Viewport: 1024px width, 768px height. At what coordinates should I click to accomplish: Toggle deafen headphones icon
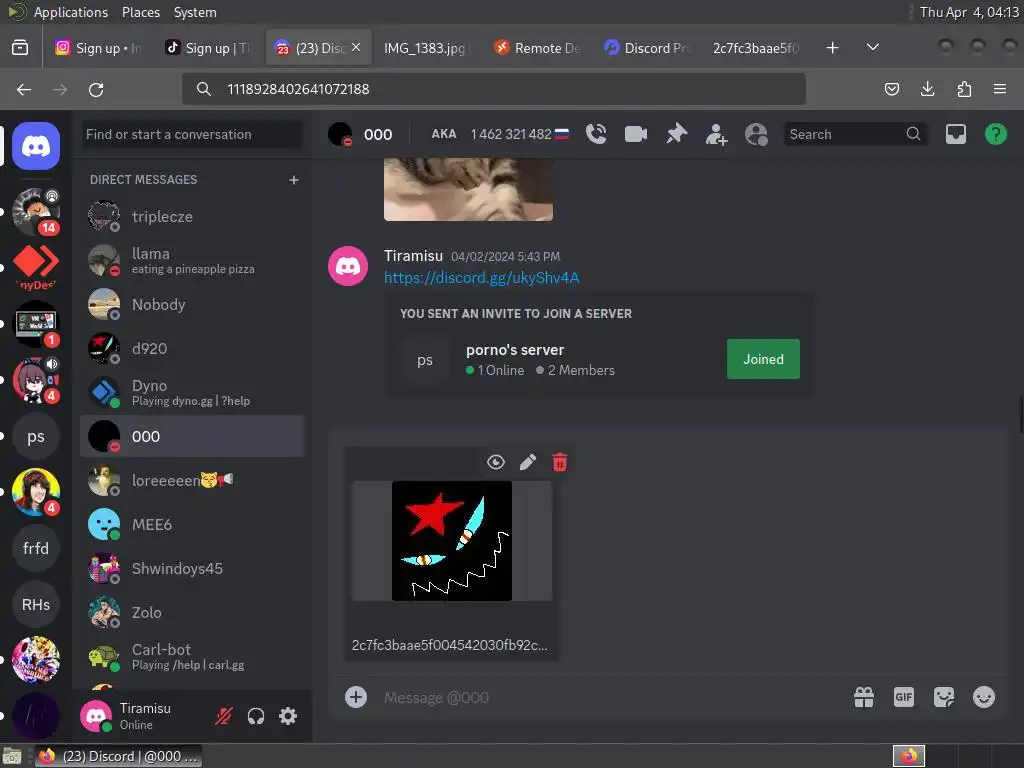click(256, 716)
